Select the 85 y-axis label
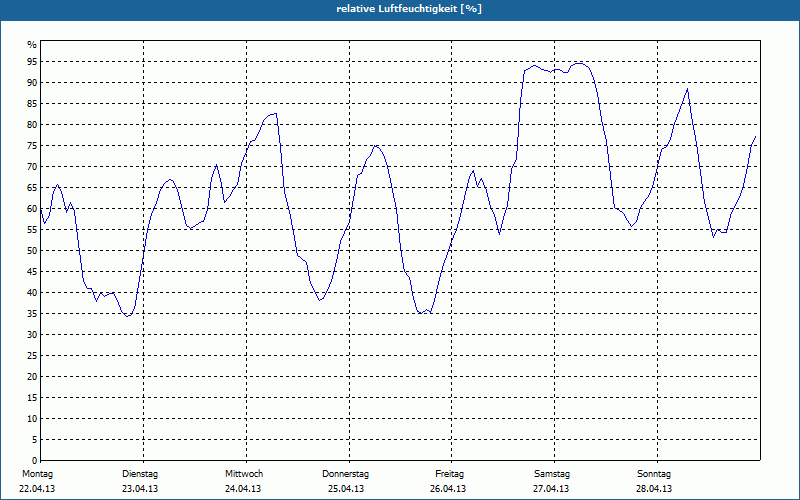 [32, 104]
